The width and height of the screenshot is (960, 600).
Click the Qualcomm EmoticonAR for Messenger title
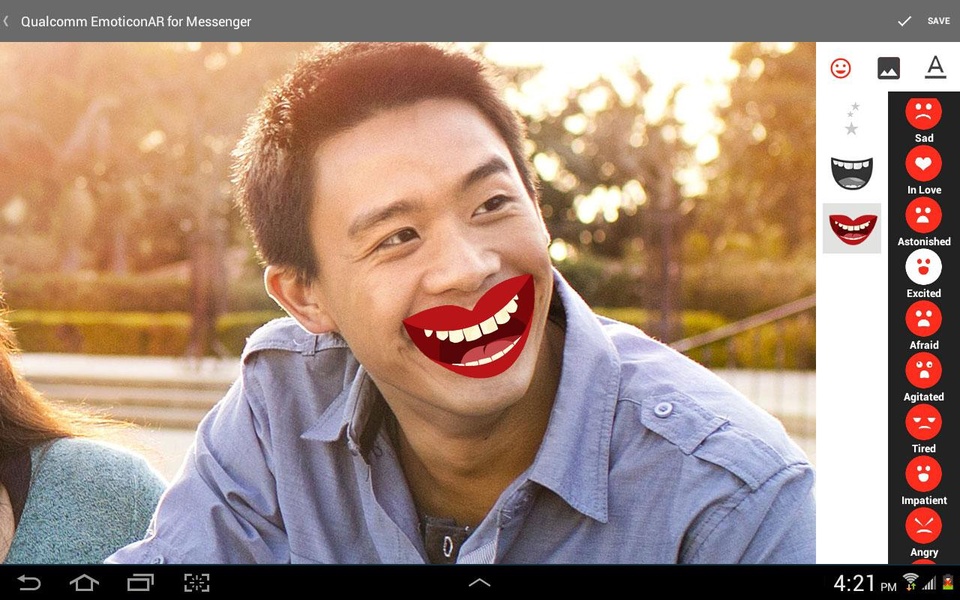136,21
